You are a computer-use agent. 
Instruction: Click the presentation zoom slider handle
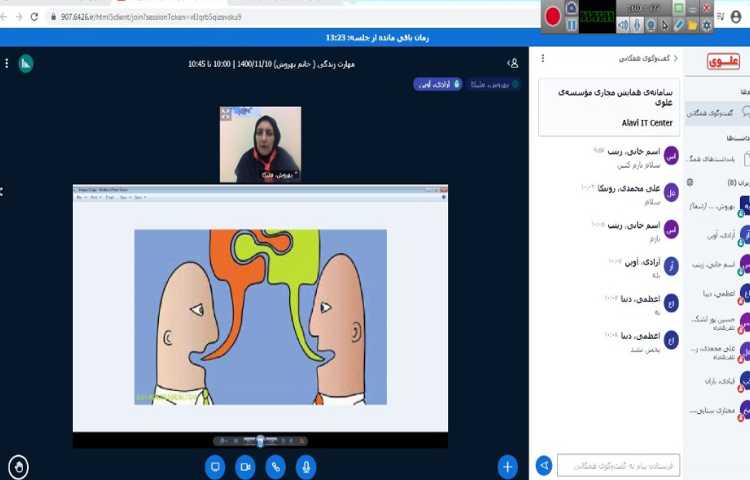click(x=260, y=441)
